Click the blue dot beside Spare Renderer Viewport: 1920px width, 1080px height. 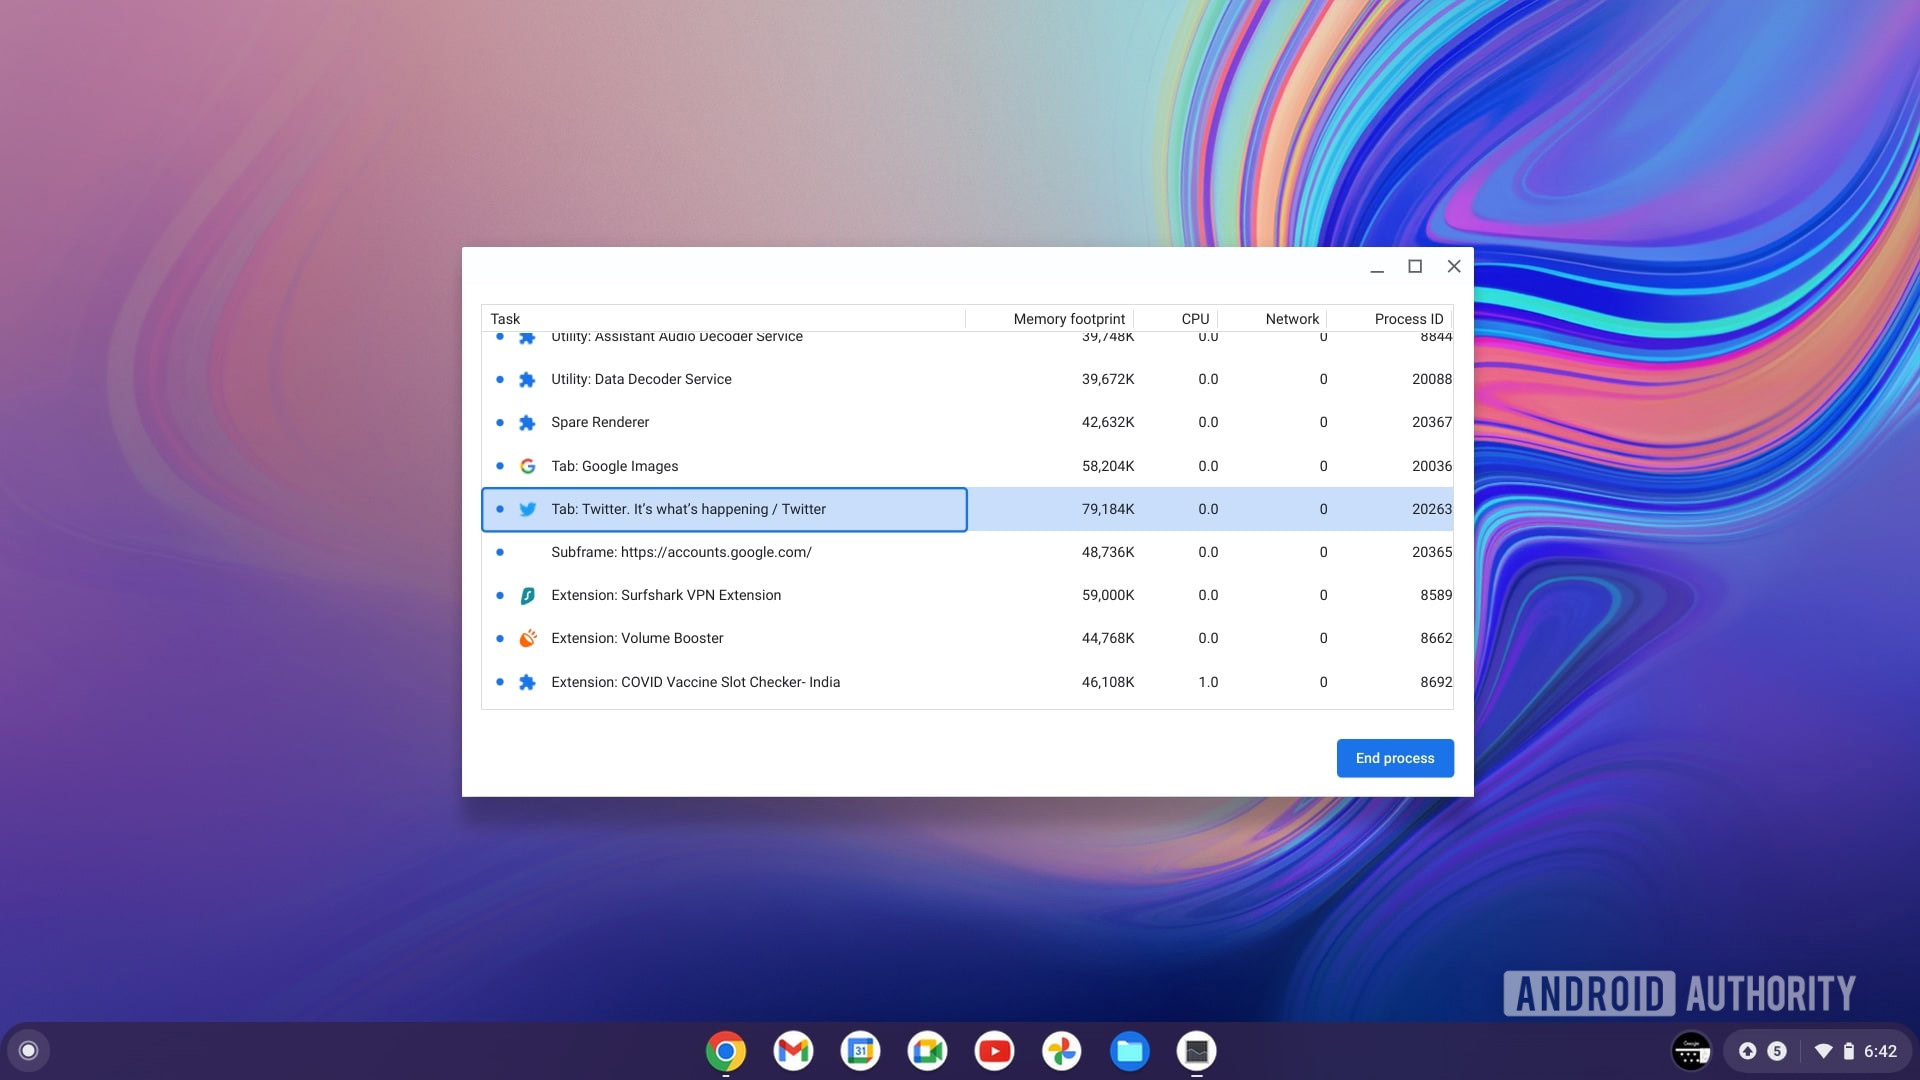pos(498,422)
